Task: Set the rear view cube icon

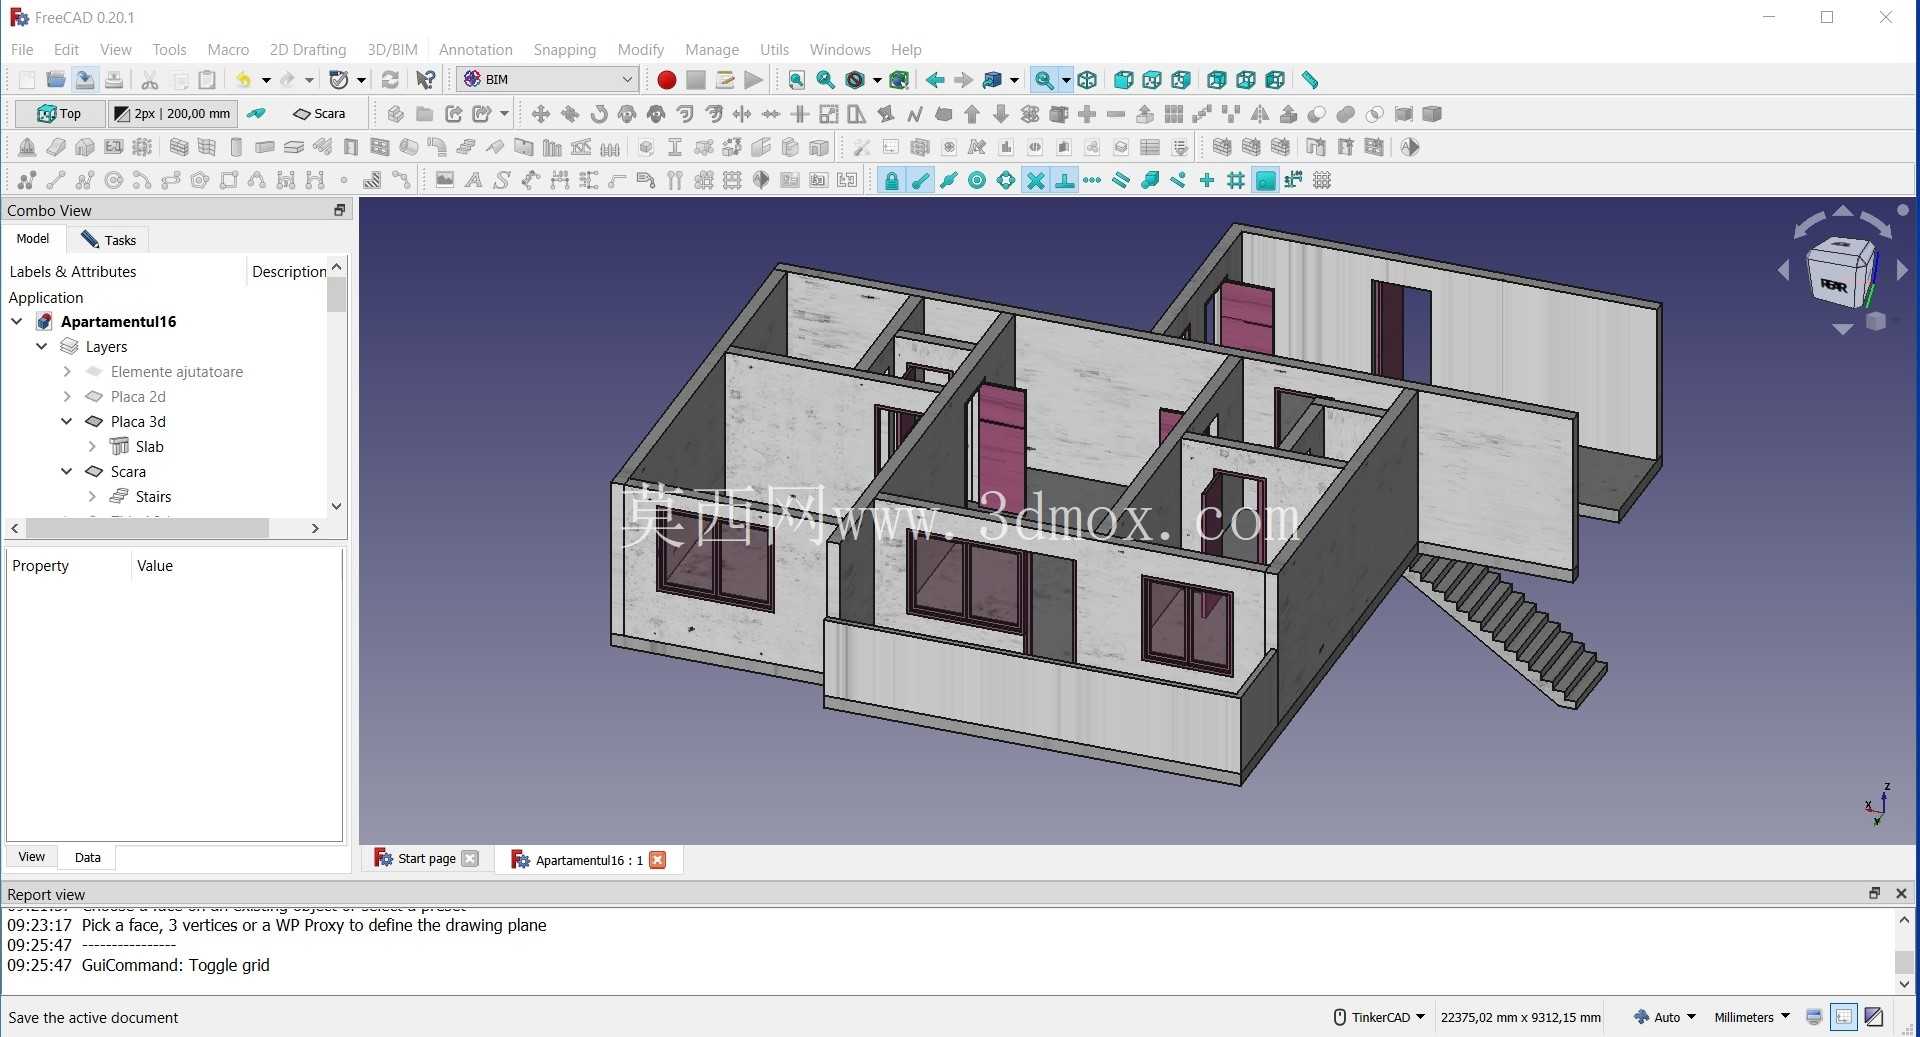Action: pos(1217,80)
